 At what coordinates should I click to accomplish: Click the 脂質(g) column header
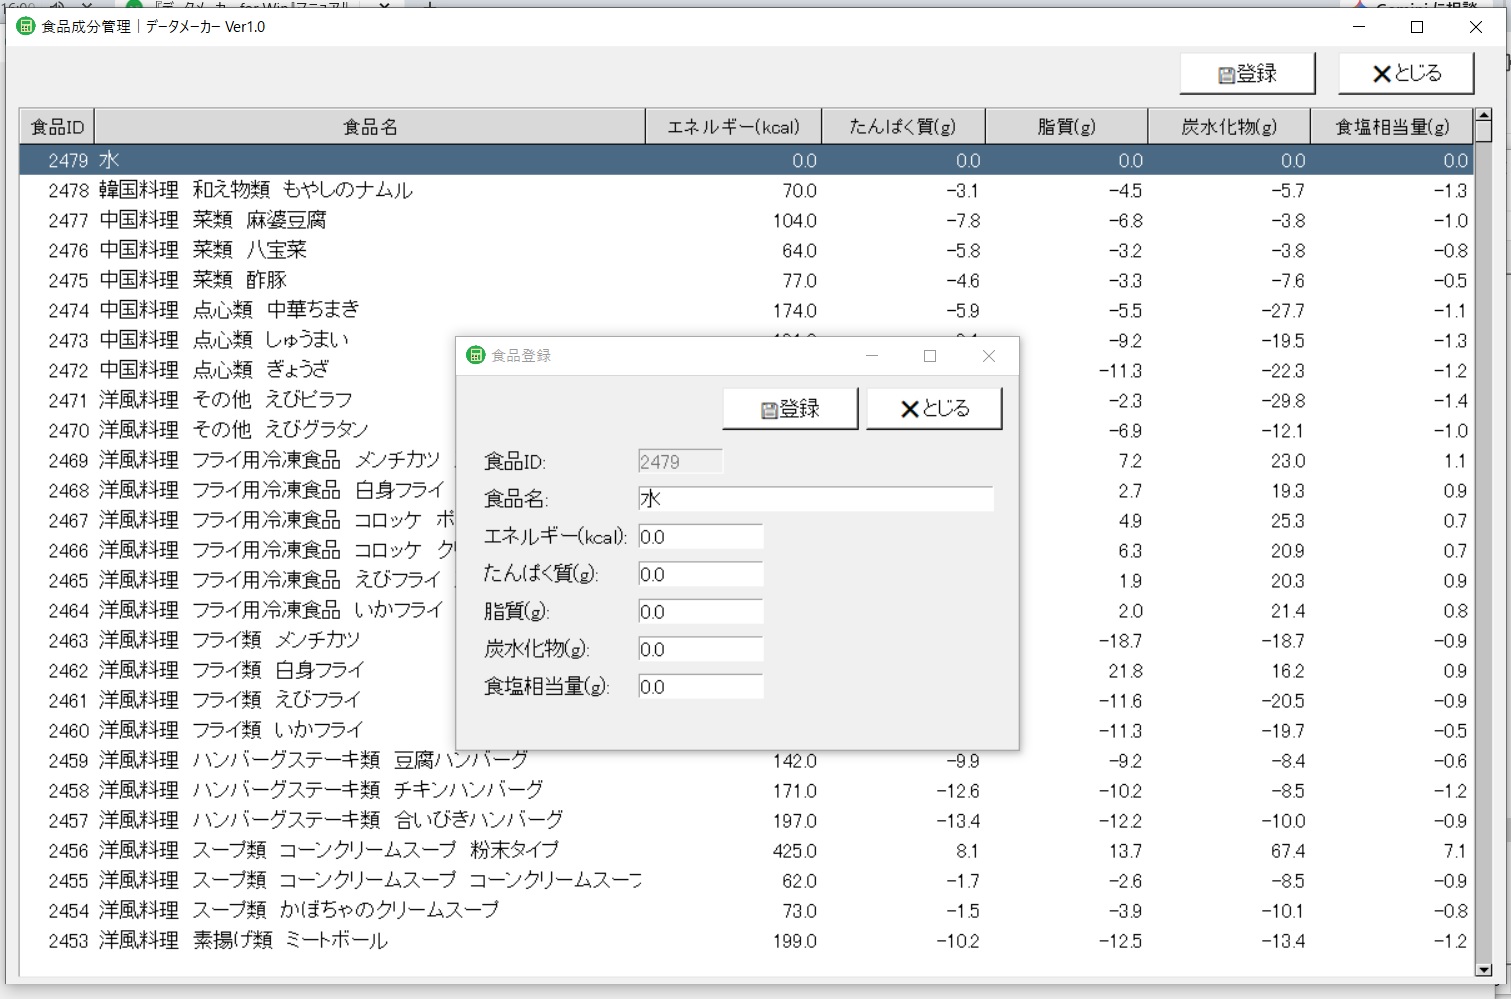click(x=1067, y=127)
